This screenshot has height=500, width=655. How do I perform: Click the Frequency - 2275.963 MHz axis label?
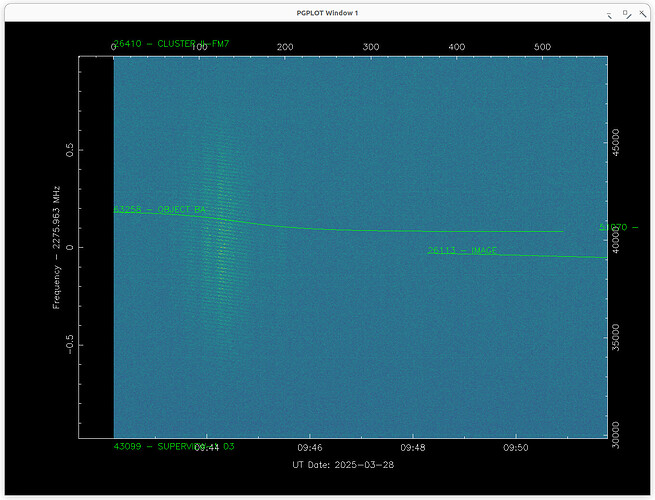(x=56, y=247)
